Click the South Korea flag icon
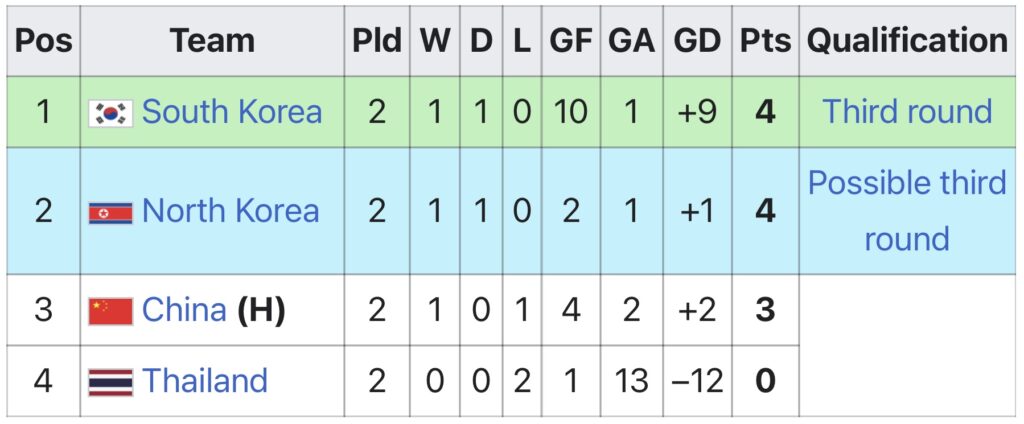 point(110,112)
